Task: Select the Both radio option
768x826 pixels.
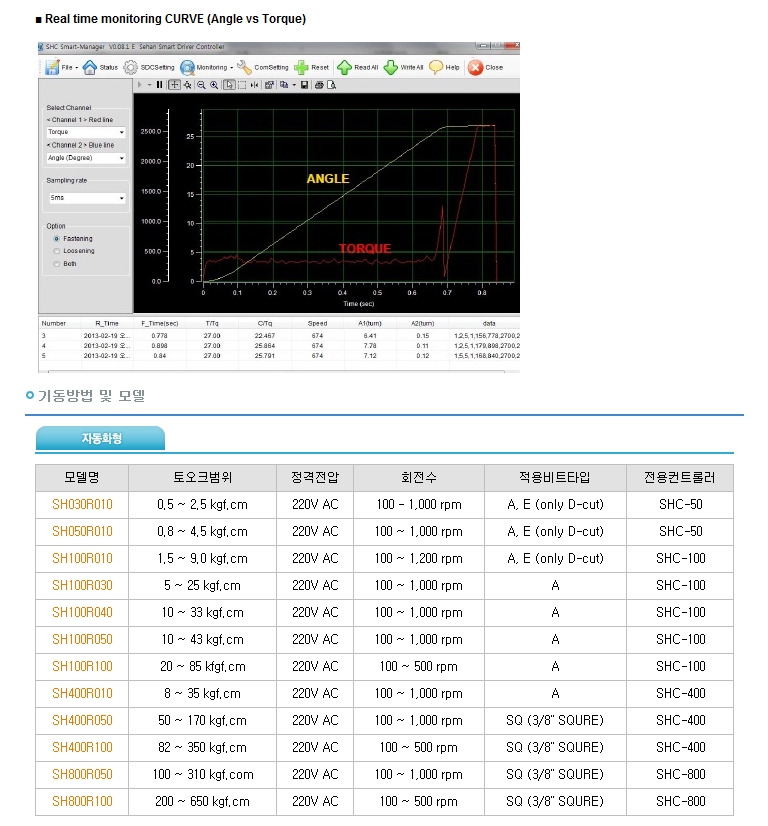Action: click(56, 263)
